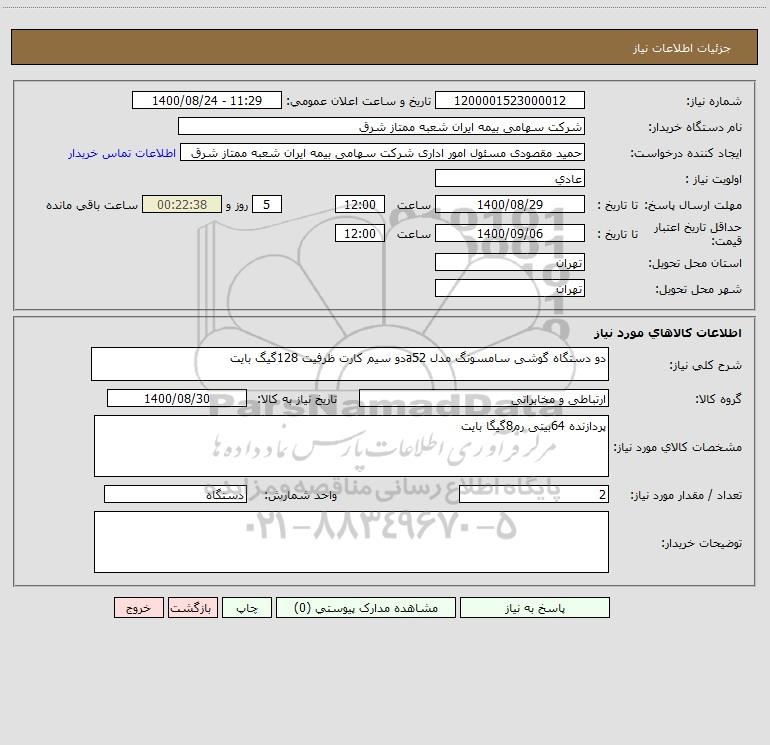Click label 'اولویت نیاز :'
770x745 pixels.
tap(714, 180)
